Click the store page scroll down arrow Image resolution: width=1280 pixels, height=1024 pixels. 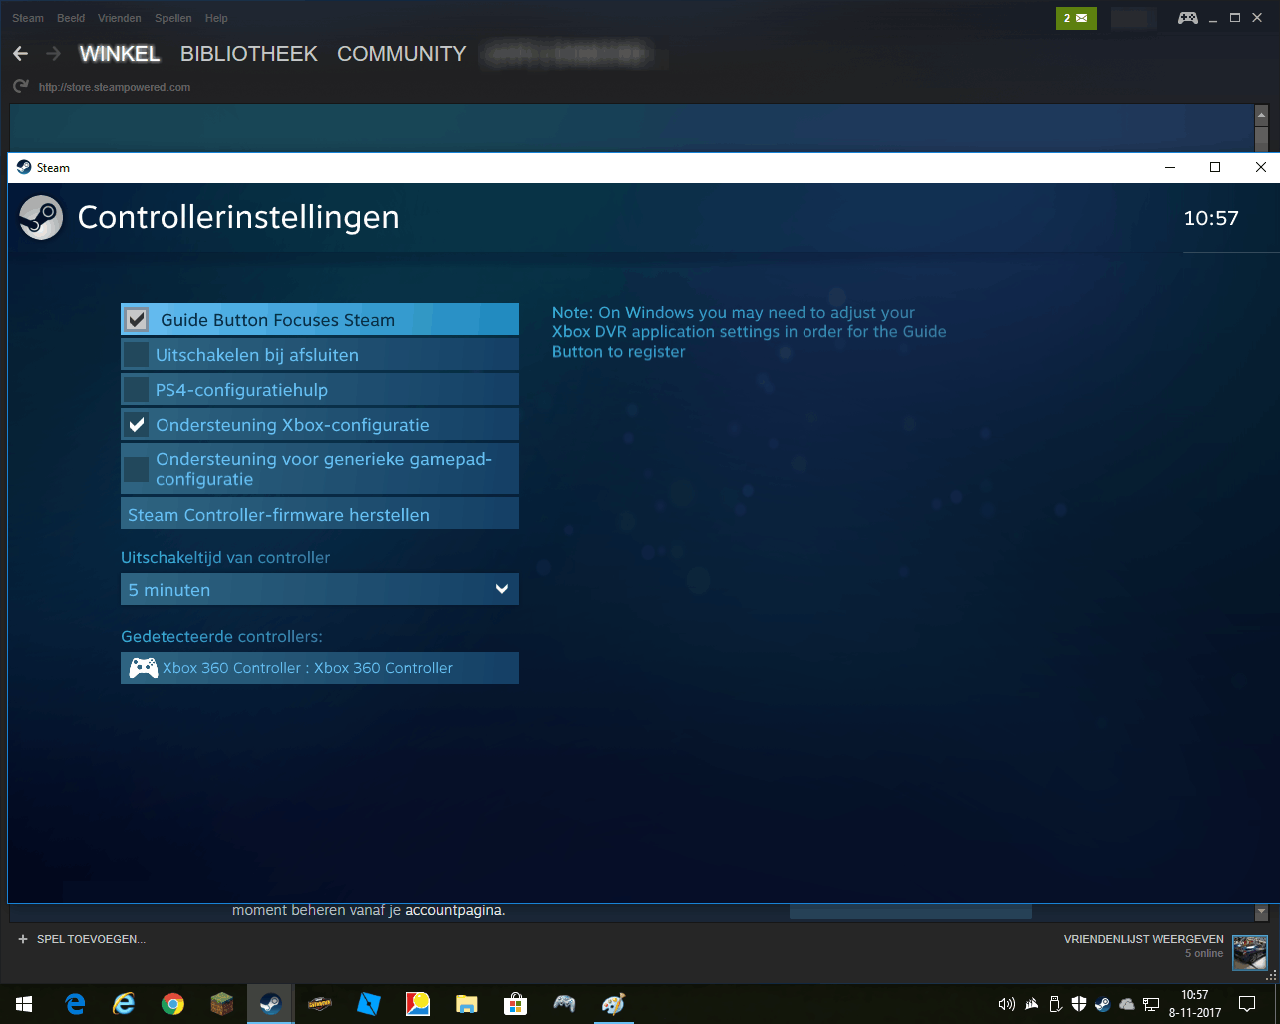tap(1261, 912)
